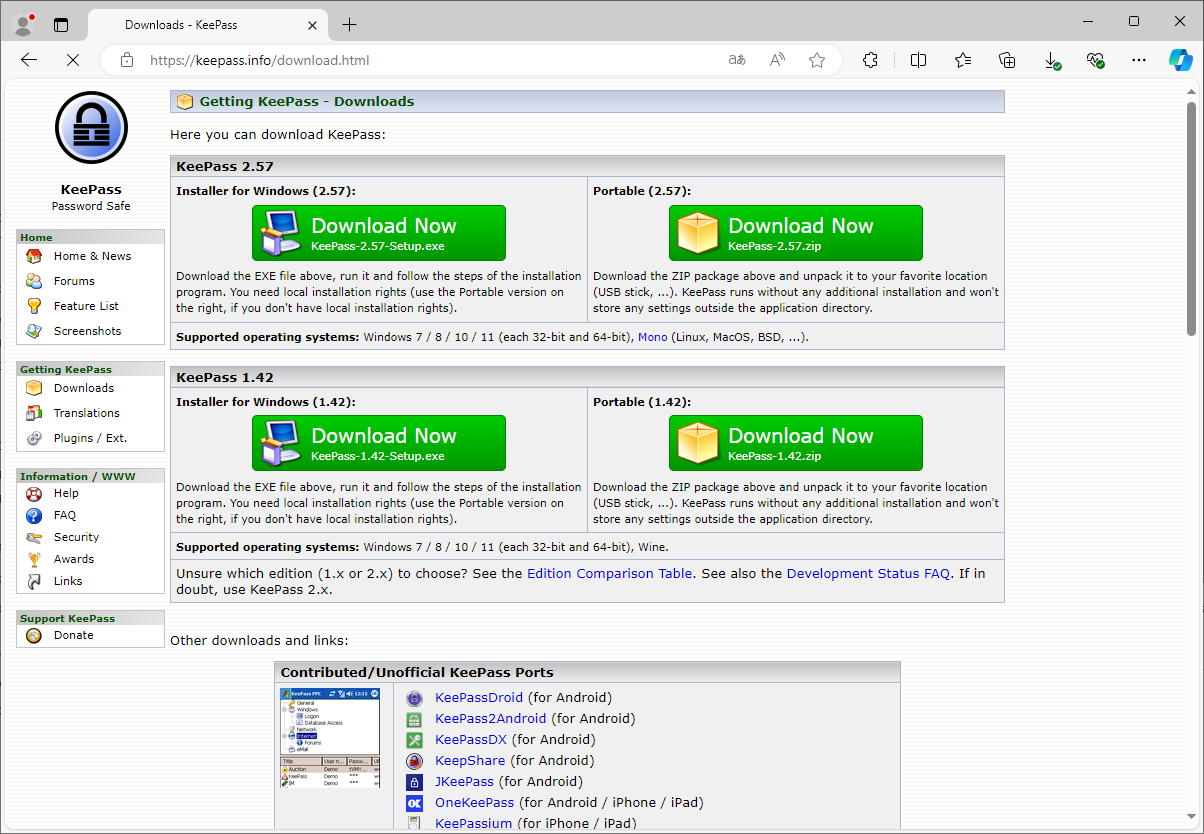Viewport: 1204px width, 834px height.
Task: Click the KeePassDroid app icon
Action: coord(415,698)
